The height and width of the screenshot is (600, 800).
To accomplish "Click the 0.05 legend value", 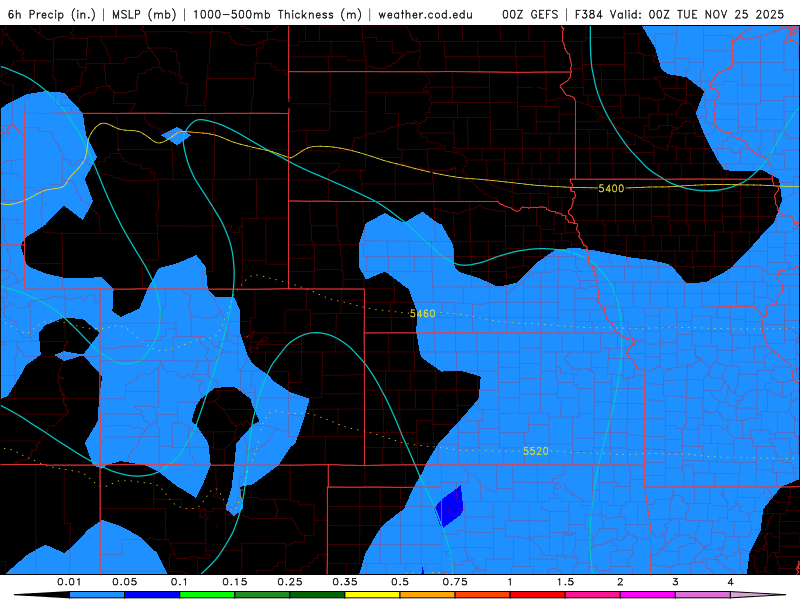I will [x=124, y=582].
